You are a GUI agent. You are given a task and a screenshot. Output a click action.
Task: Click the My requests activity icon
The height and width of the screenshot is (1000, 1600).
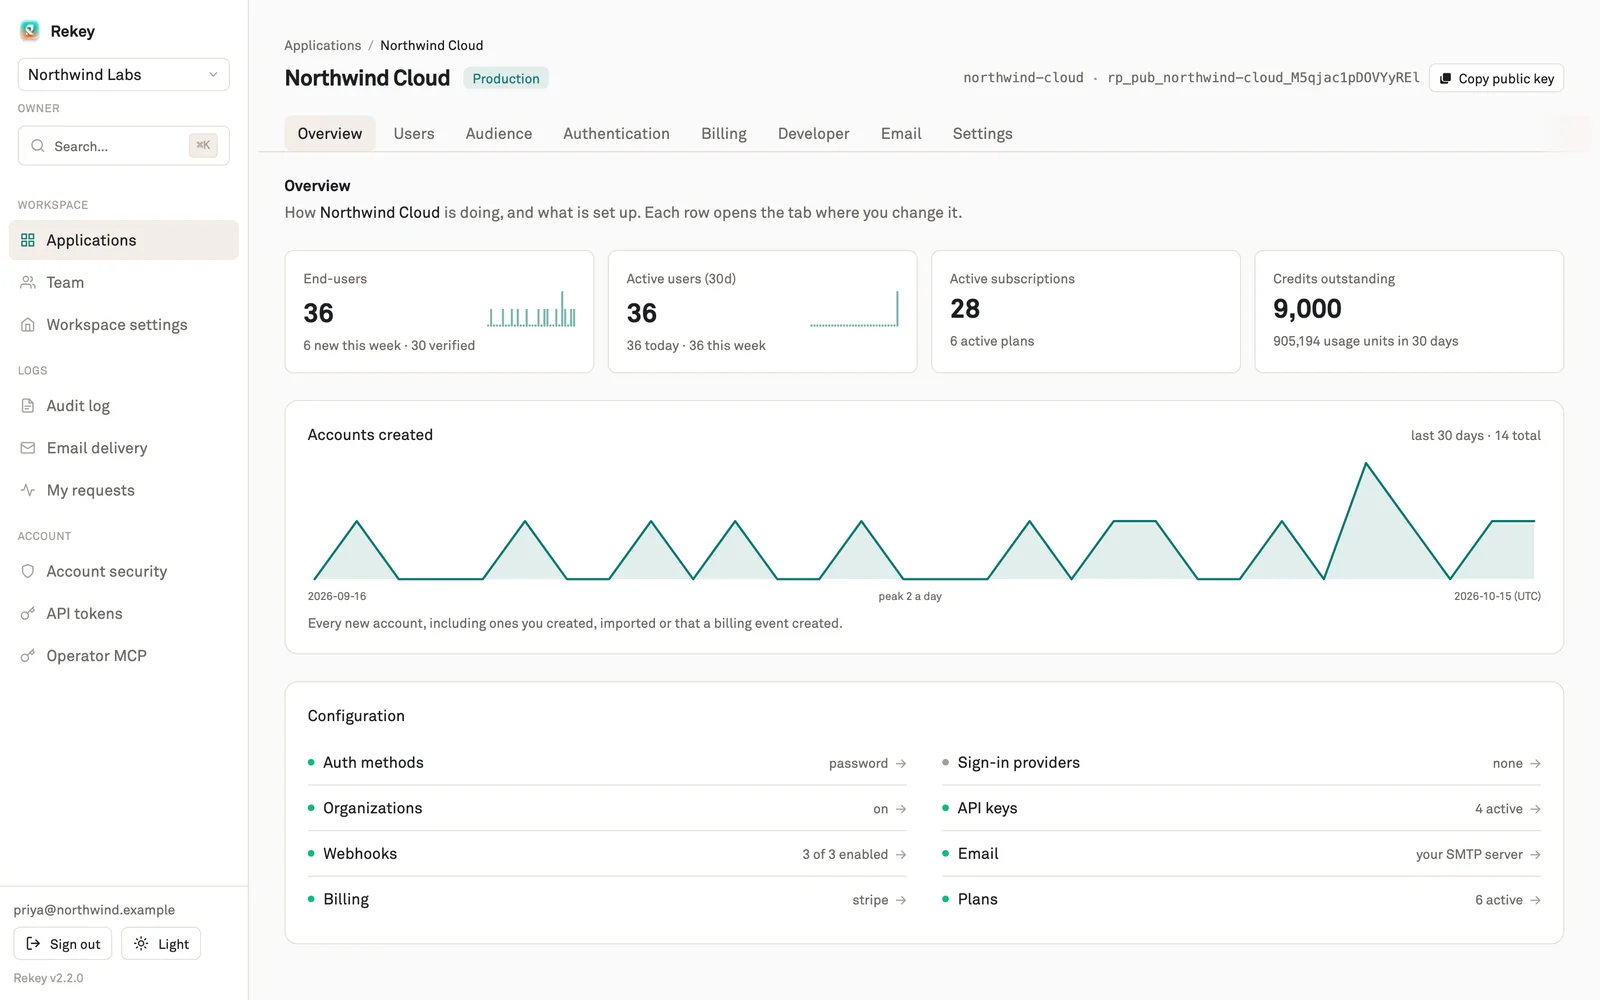click(28, 490)
